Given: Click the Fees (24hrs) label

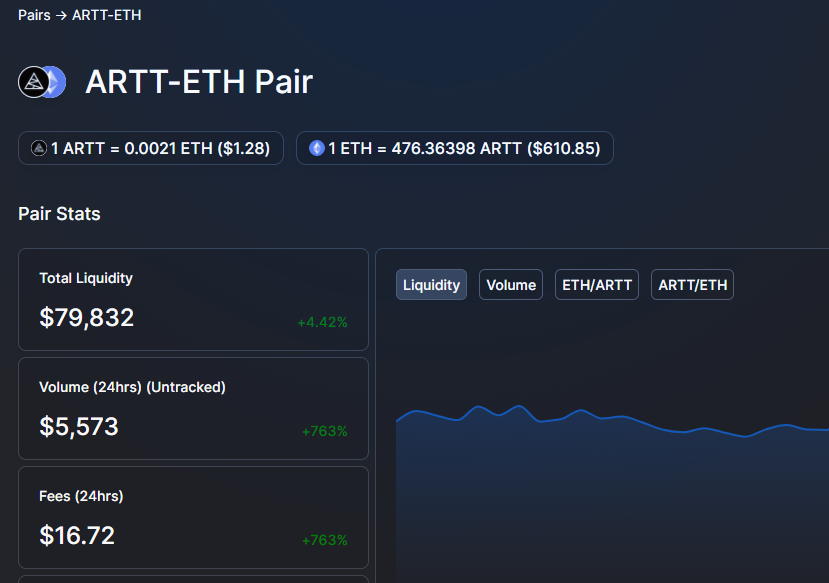Looking at the screenshot, I should [81, 496].
